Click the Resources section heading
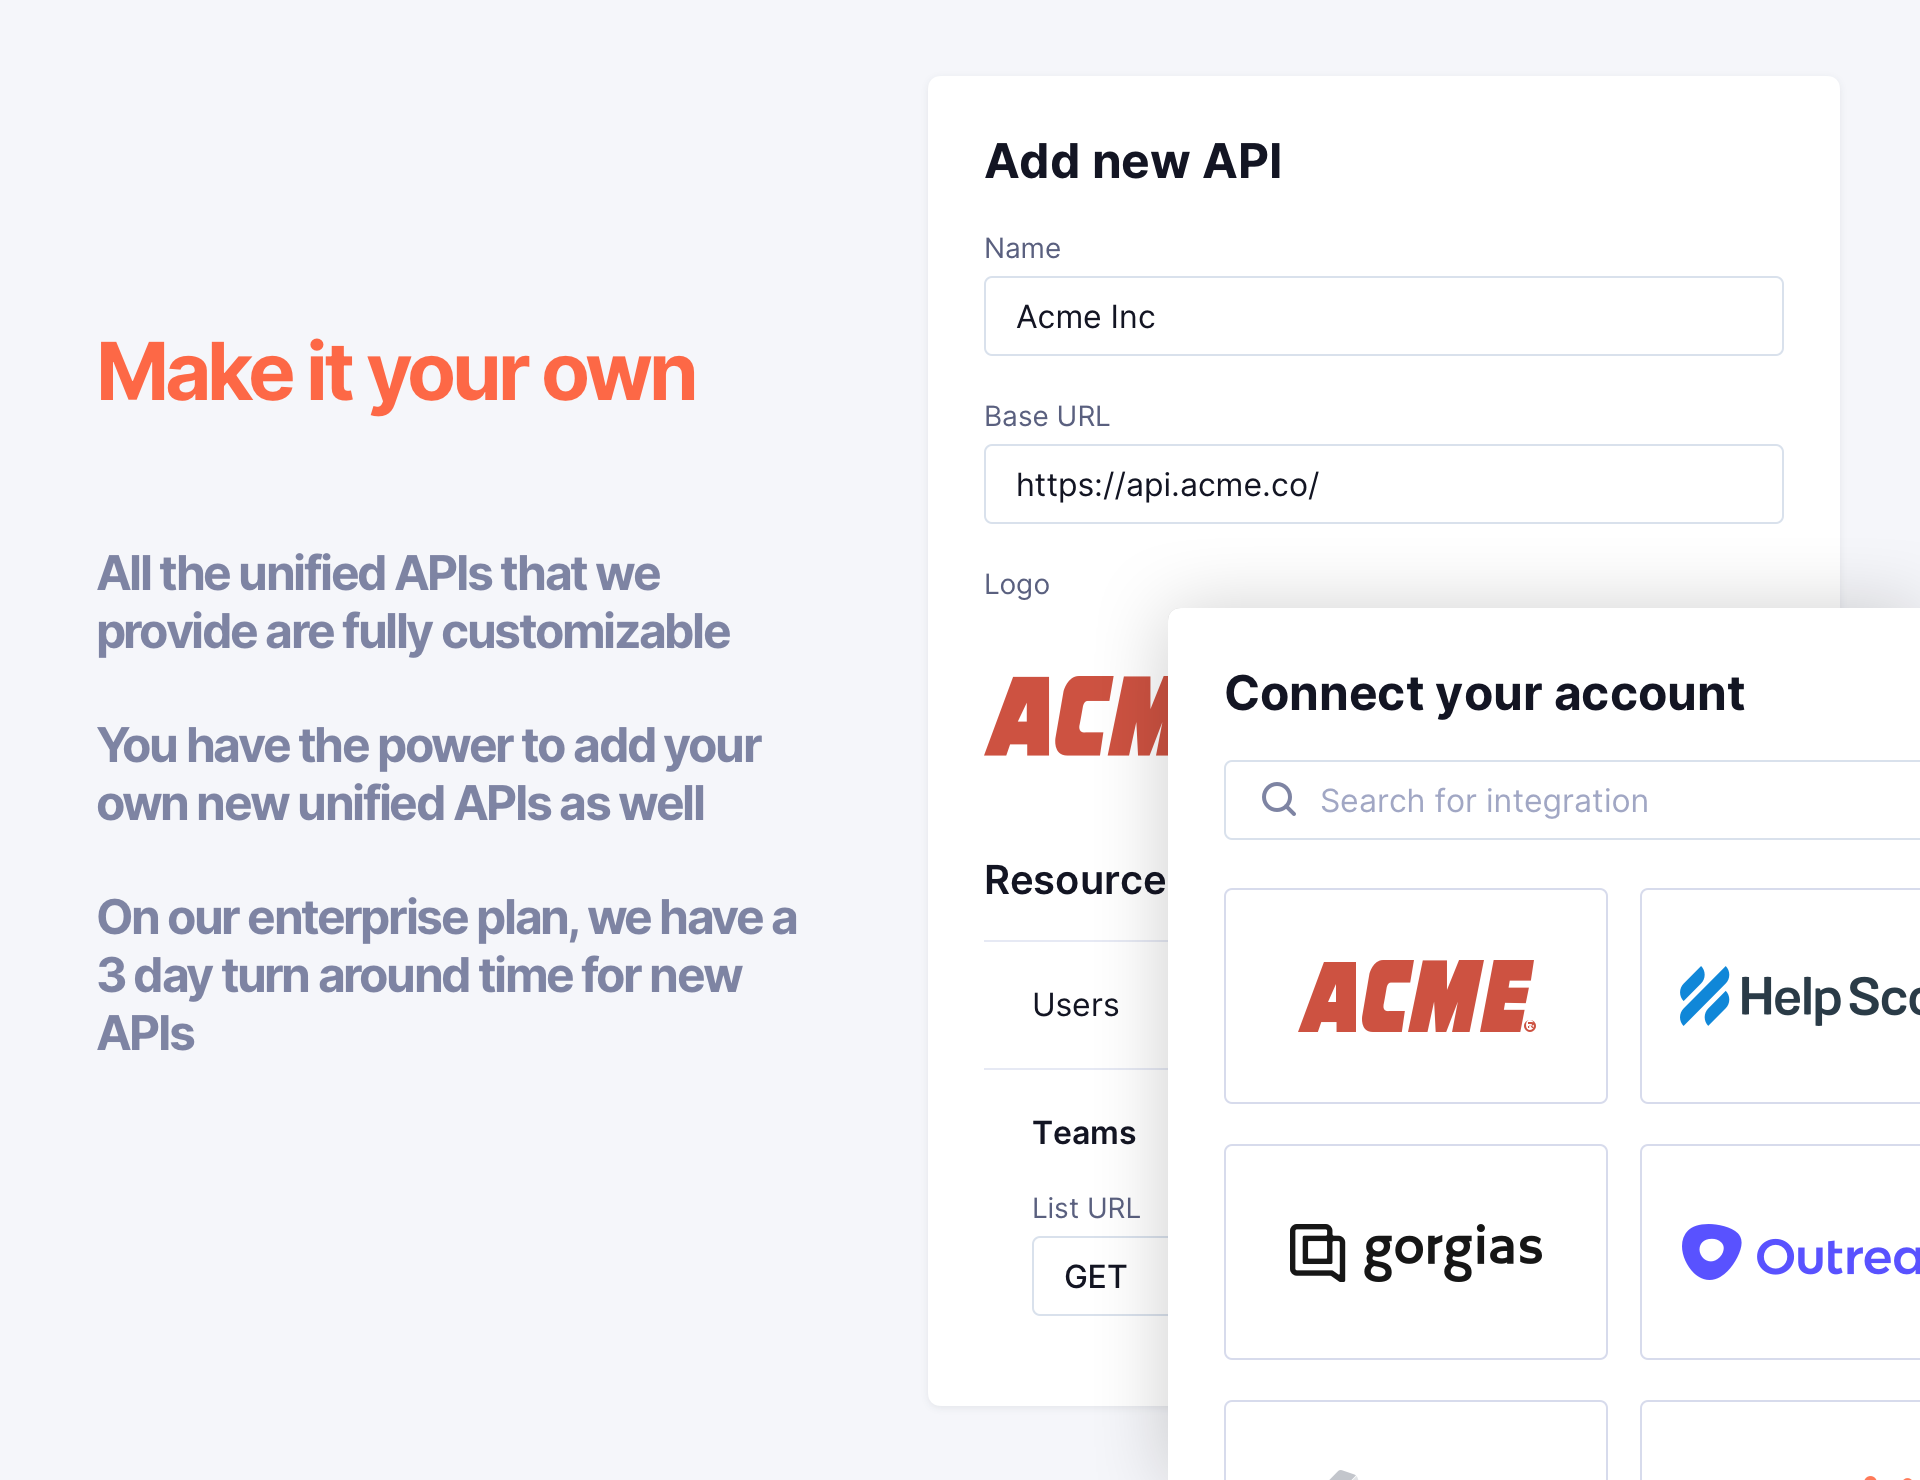Screen dimensions: 1920x1480 1075,880
